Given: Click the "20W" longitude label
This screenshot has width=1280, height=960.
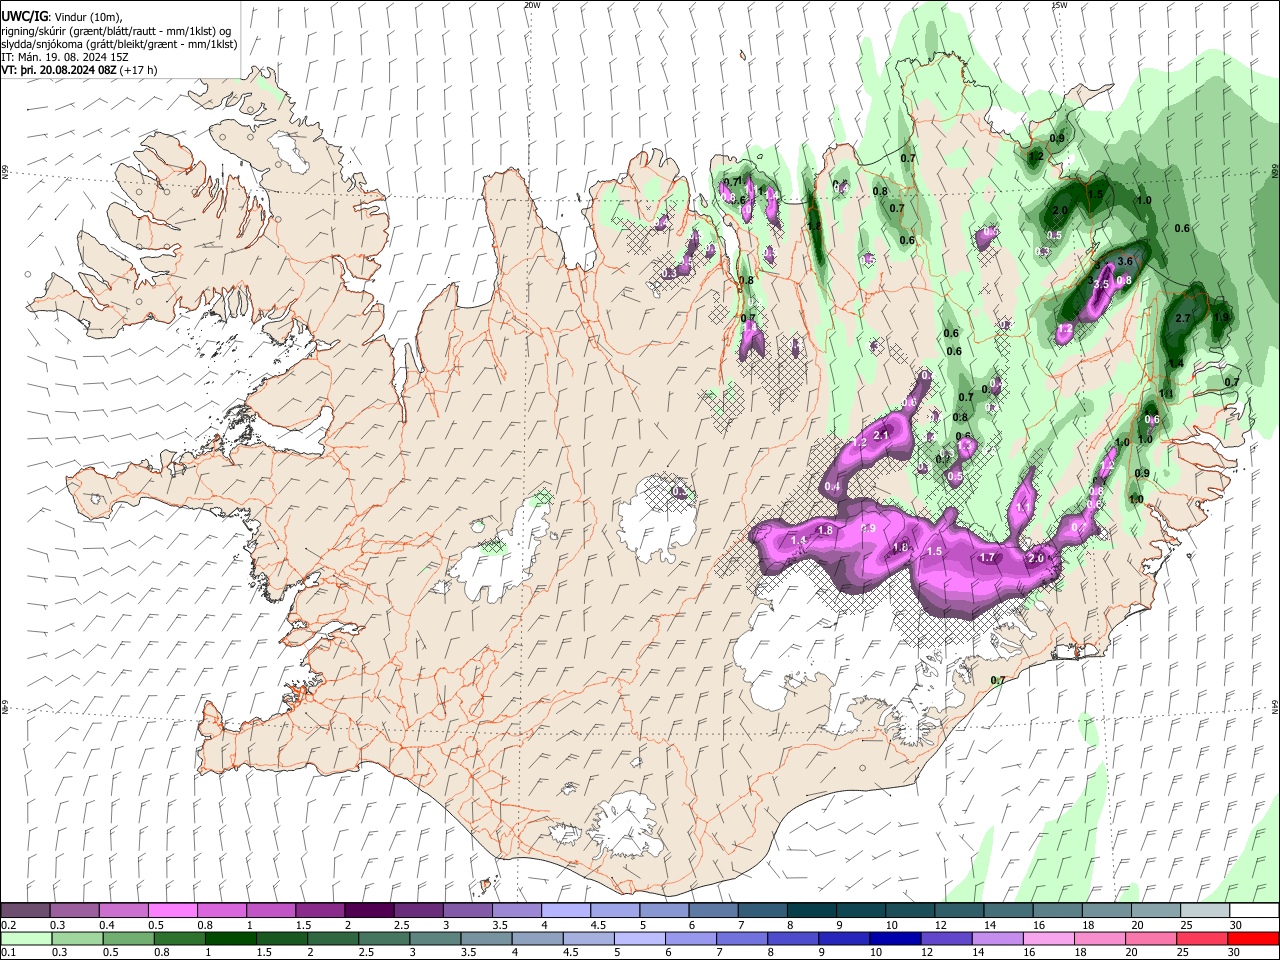Looking at the screenshot, I should coord(532,5).
